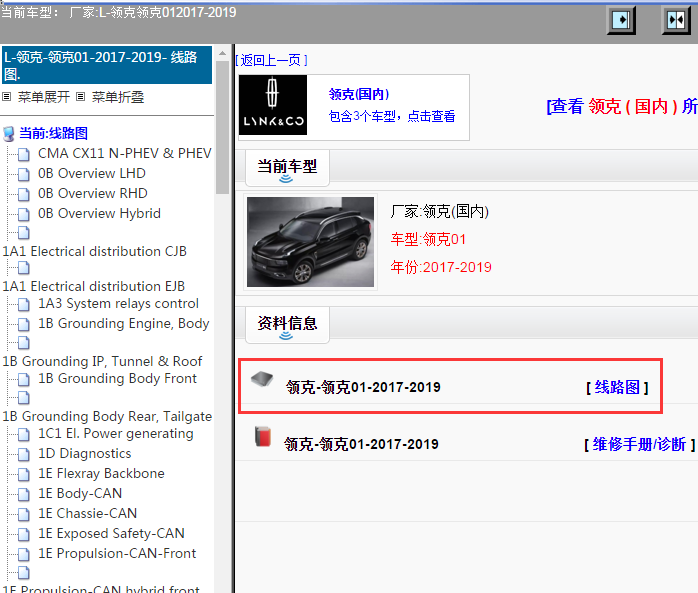This screenshot has width=698, height=593.
Task: Go back via 返回上一页 link
Action: [x=272, y=60]
